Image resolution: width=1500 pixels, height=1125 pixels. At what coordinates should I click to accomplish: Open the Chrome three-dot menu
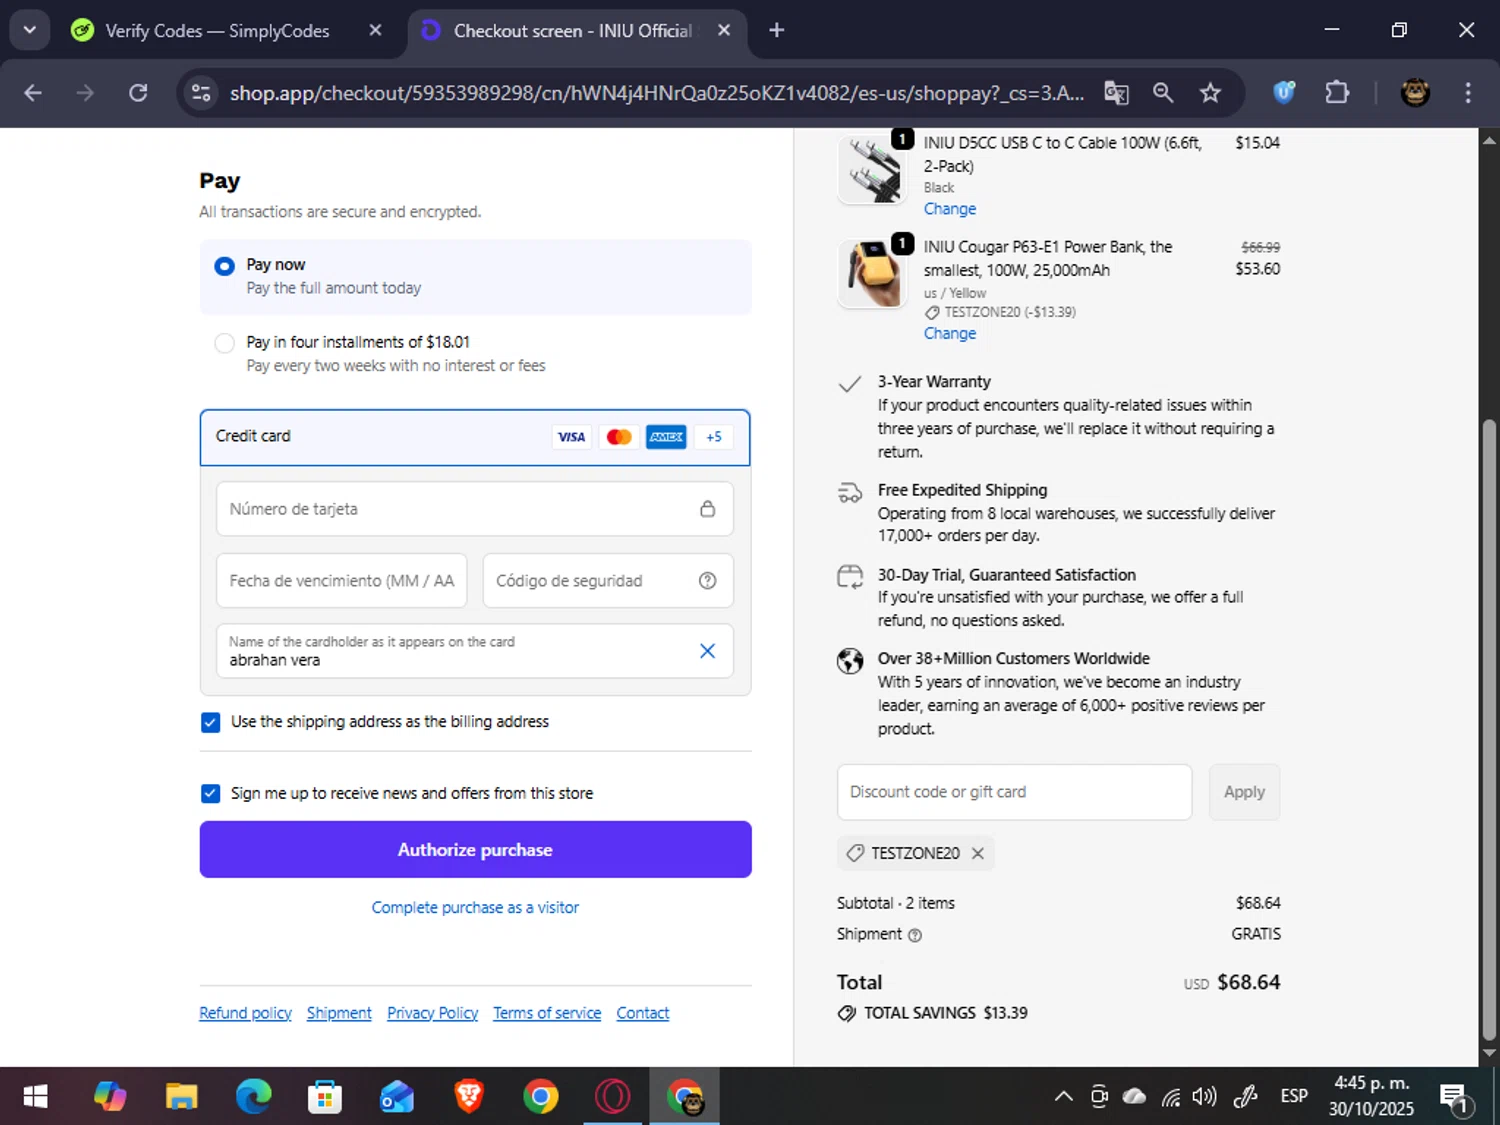tap(1468, 93)
